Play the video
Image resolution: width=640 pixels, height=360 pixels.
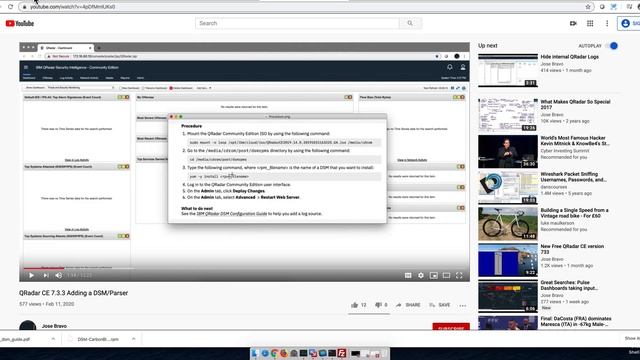click(x=31, y=276)
